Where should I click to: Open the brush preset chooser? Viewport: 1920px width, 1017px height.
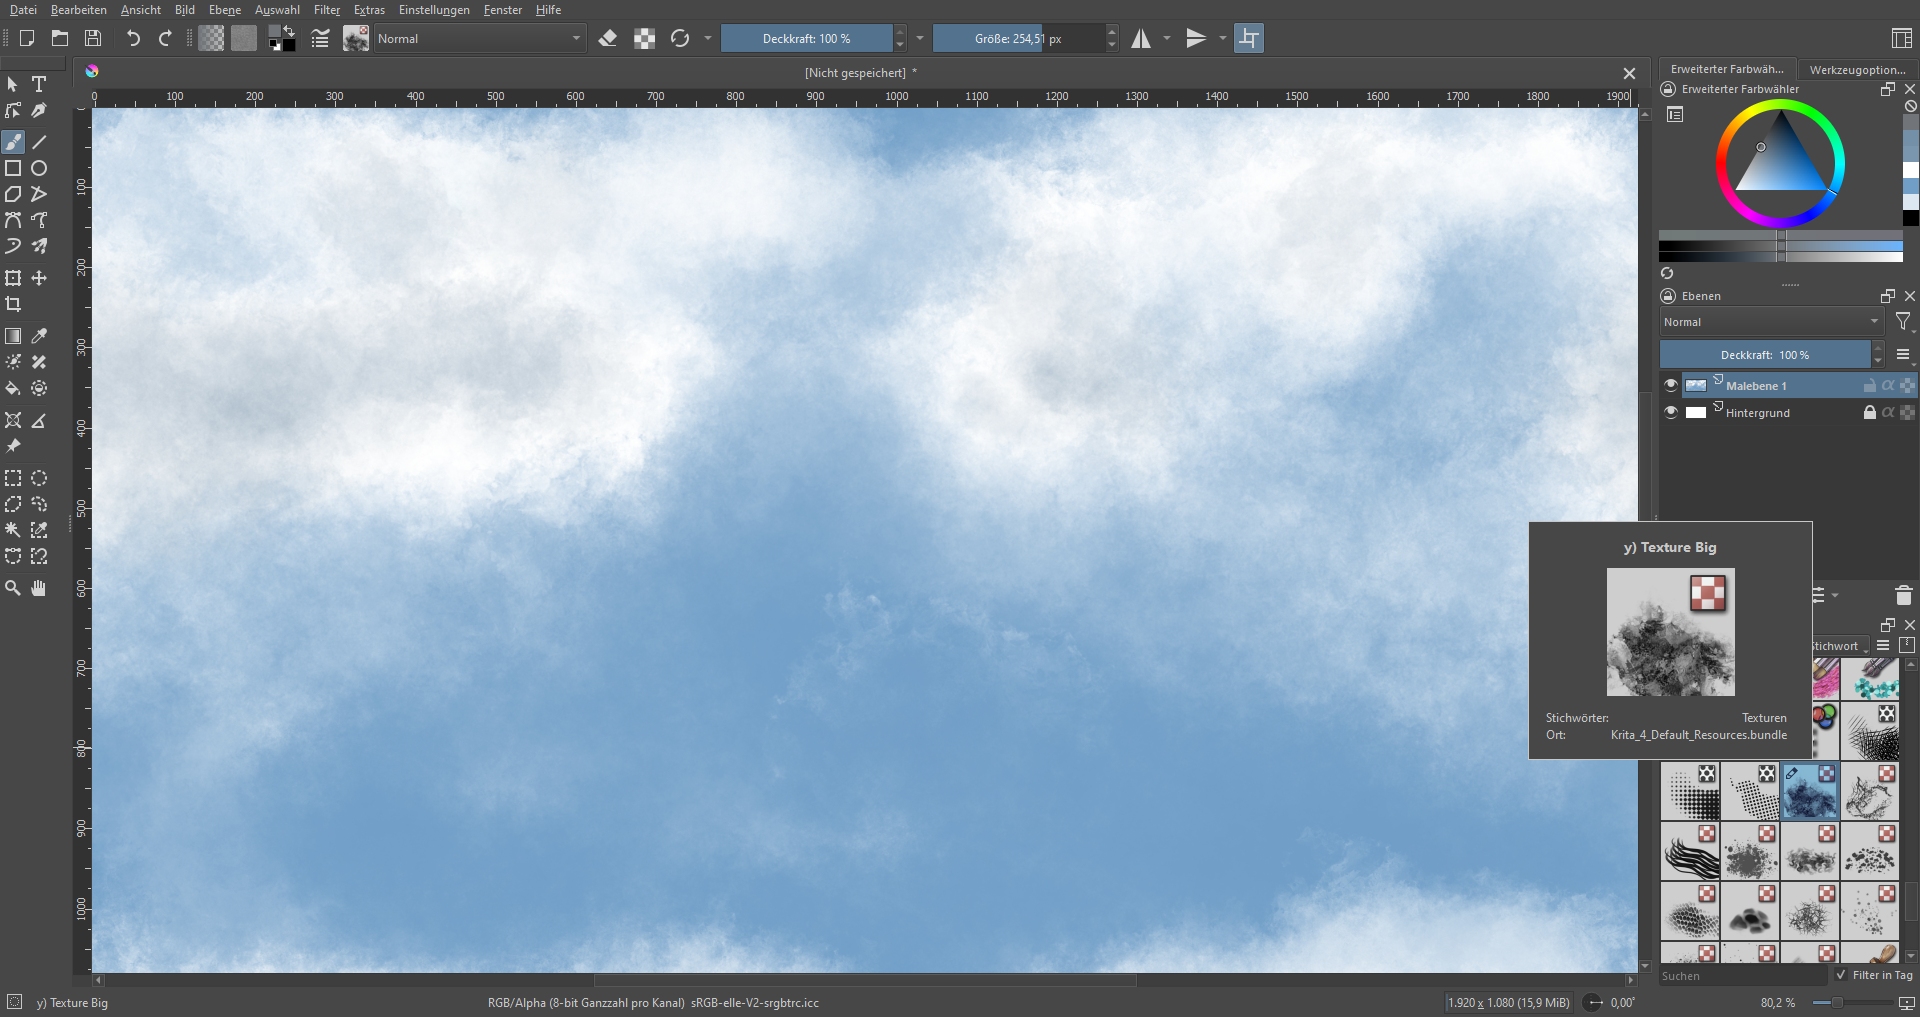[355, 38]
